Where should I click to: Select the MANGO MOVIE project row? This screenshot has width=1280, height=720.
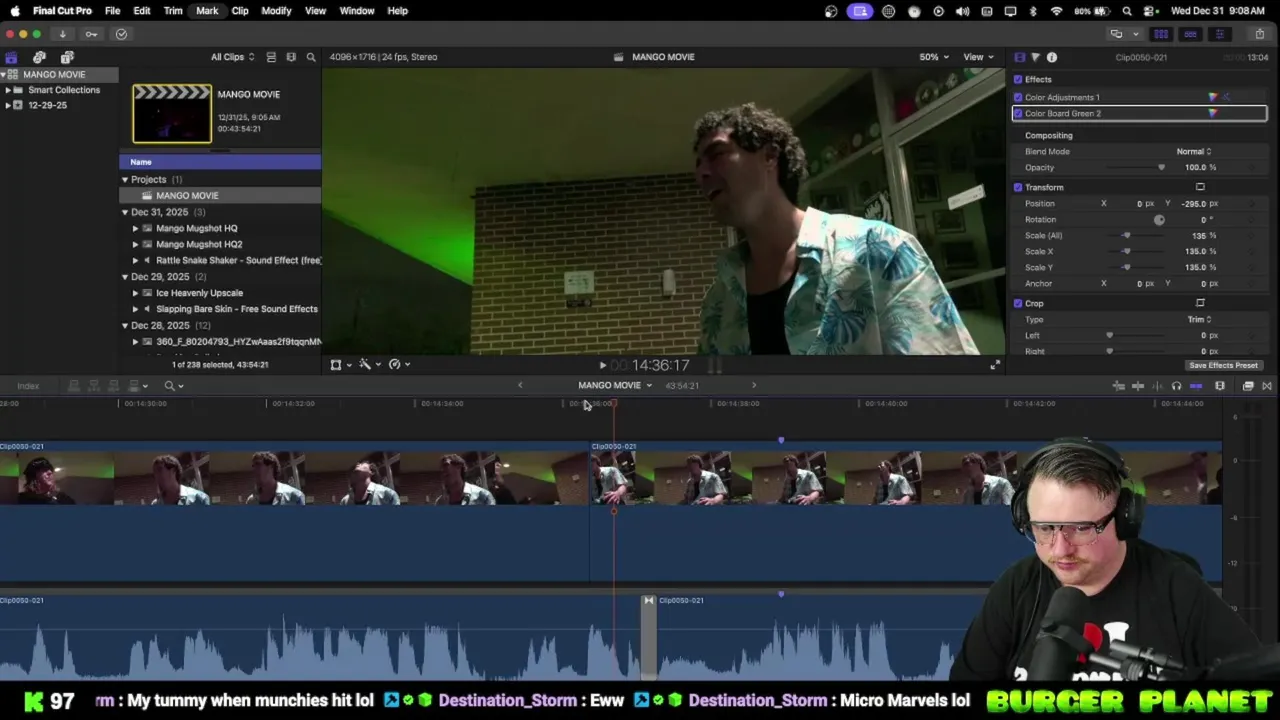tap(220, 195)
